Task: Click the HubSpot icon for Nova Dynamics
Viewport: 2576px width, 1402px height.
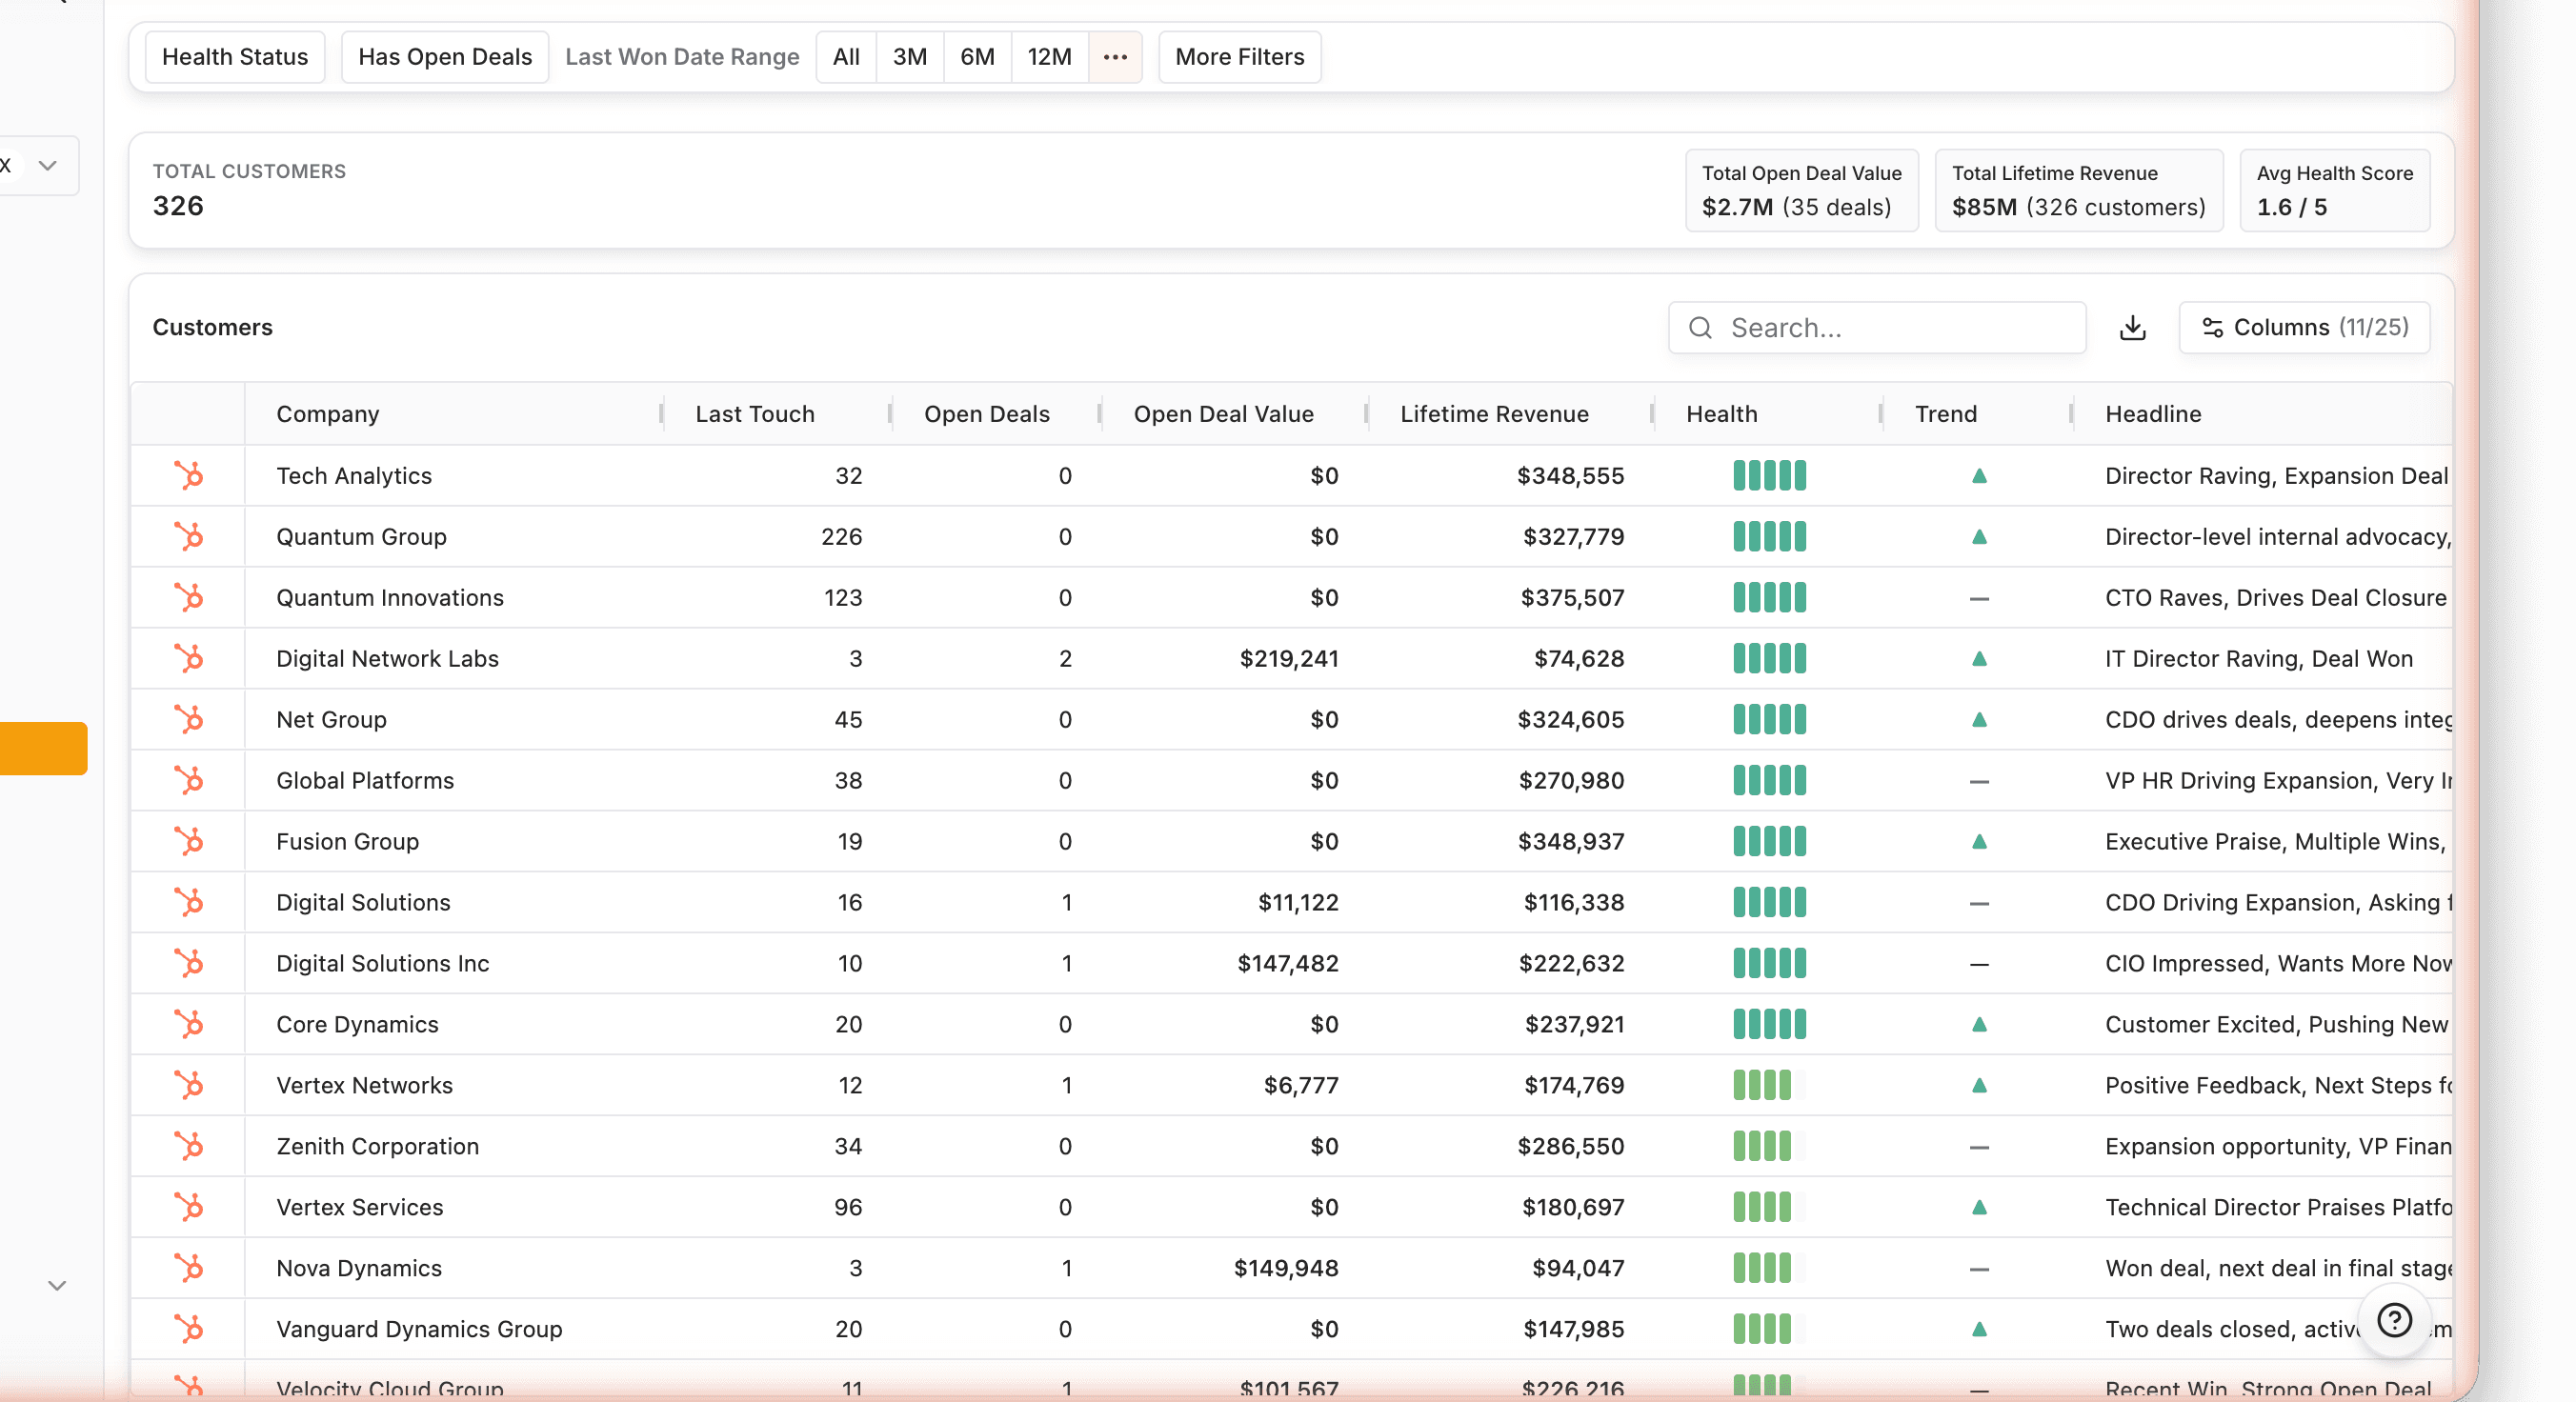Action: coord(188,1268)
